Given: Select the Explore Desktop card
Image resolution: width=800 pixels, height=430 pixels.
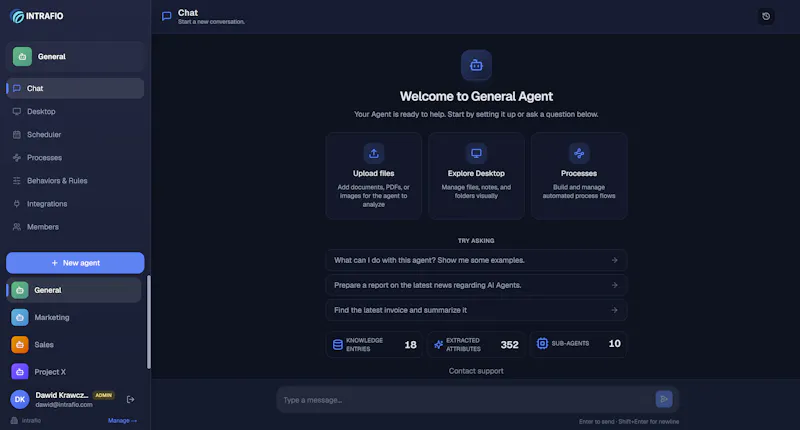Looking at the screenshot, I should 476,176.
